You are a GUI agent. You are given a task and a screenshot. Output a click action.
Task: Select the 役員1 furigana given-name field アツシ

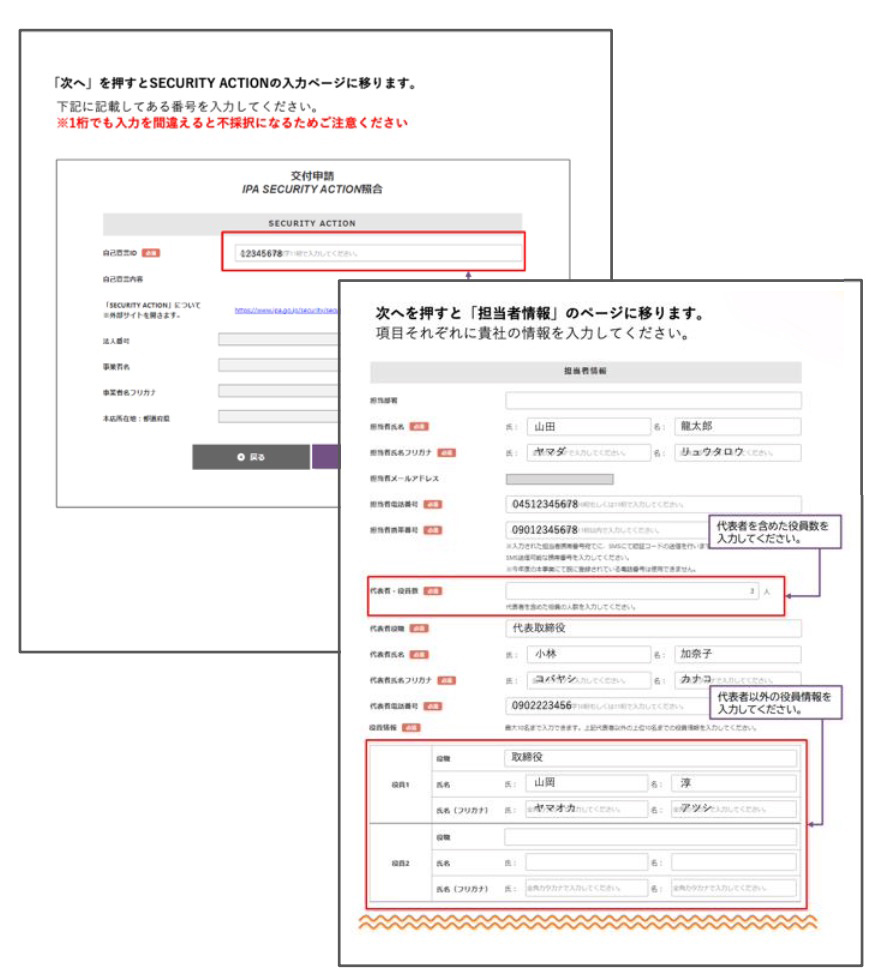[734, 809]
